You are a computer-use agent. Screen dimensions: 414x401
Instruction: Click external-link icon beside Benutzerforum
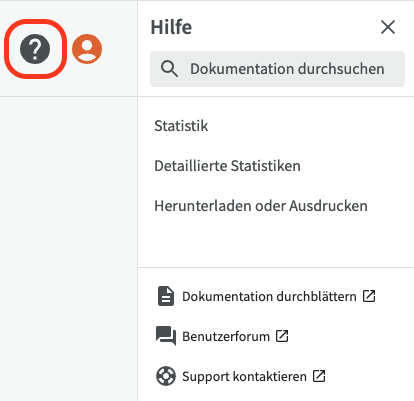tap(282, 336)
